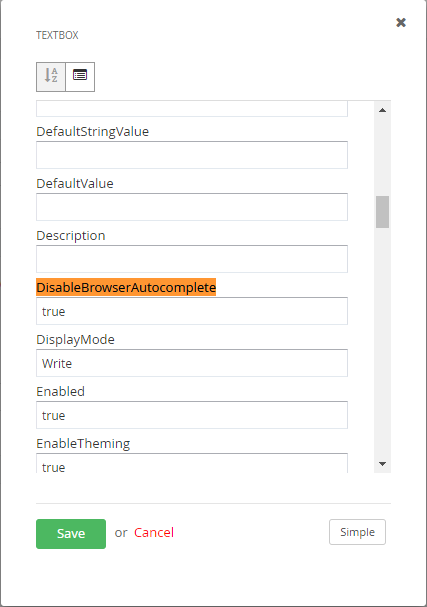Click the partially visible top input field

[192, 108]
